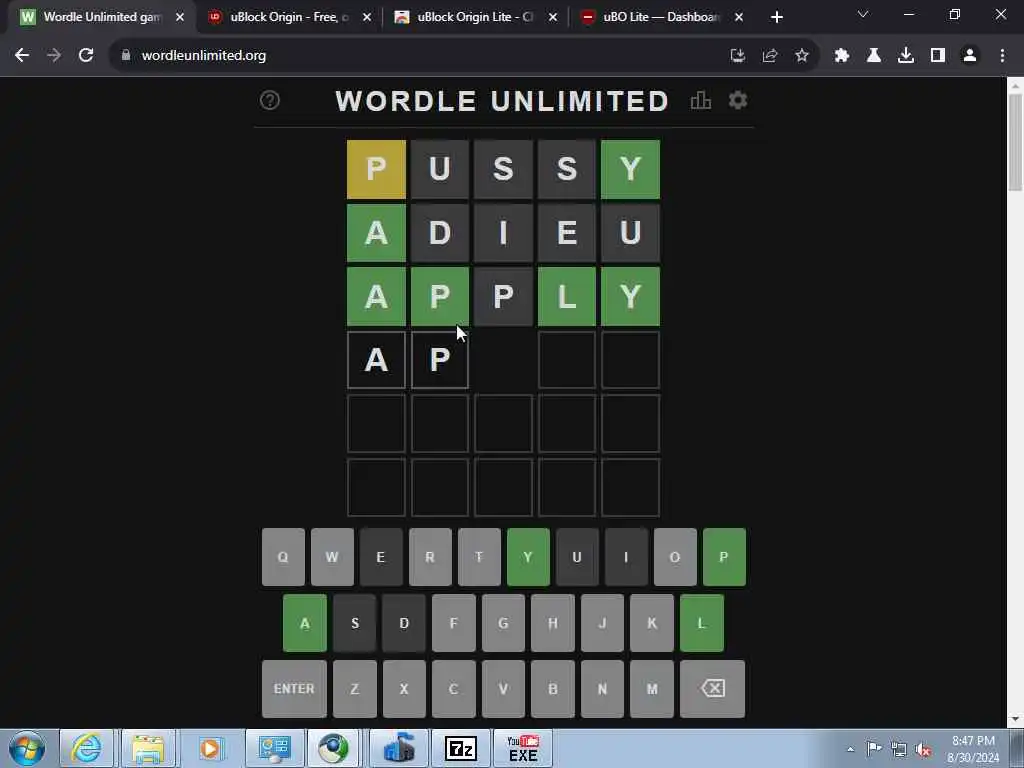Click the green Y key on the keyboard
This screenshot has width=1024, height=768.
tap(528, 557)
